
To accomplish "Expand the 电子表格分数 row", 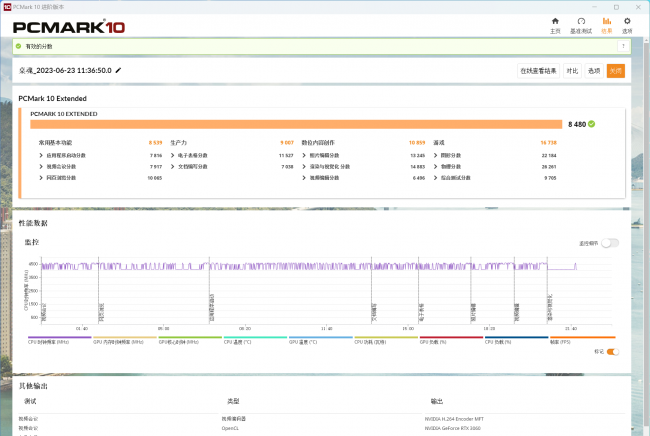I will 172,155.
